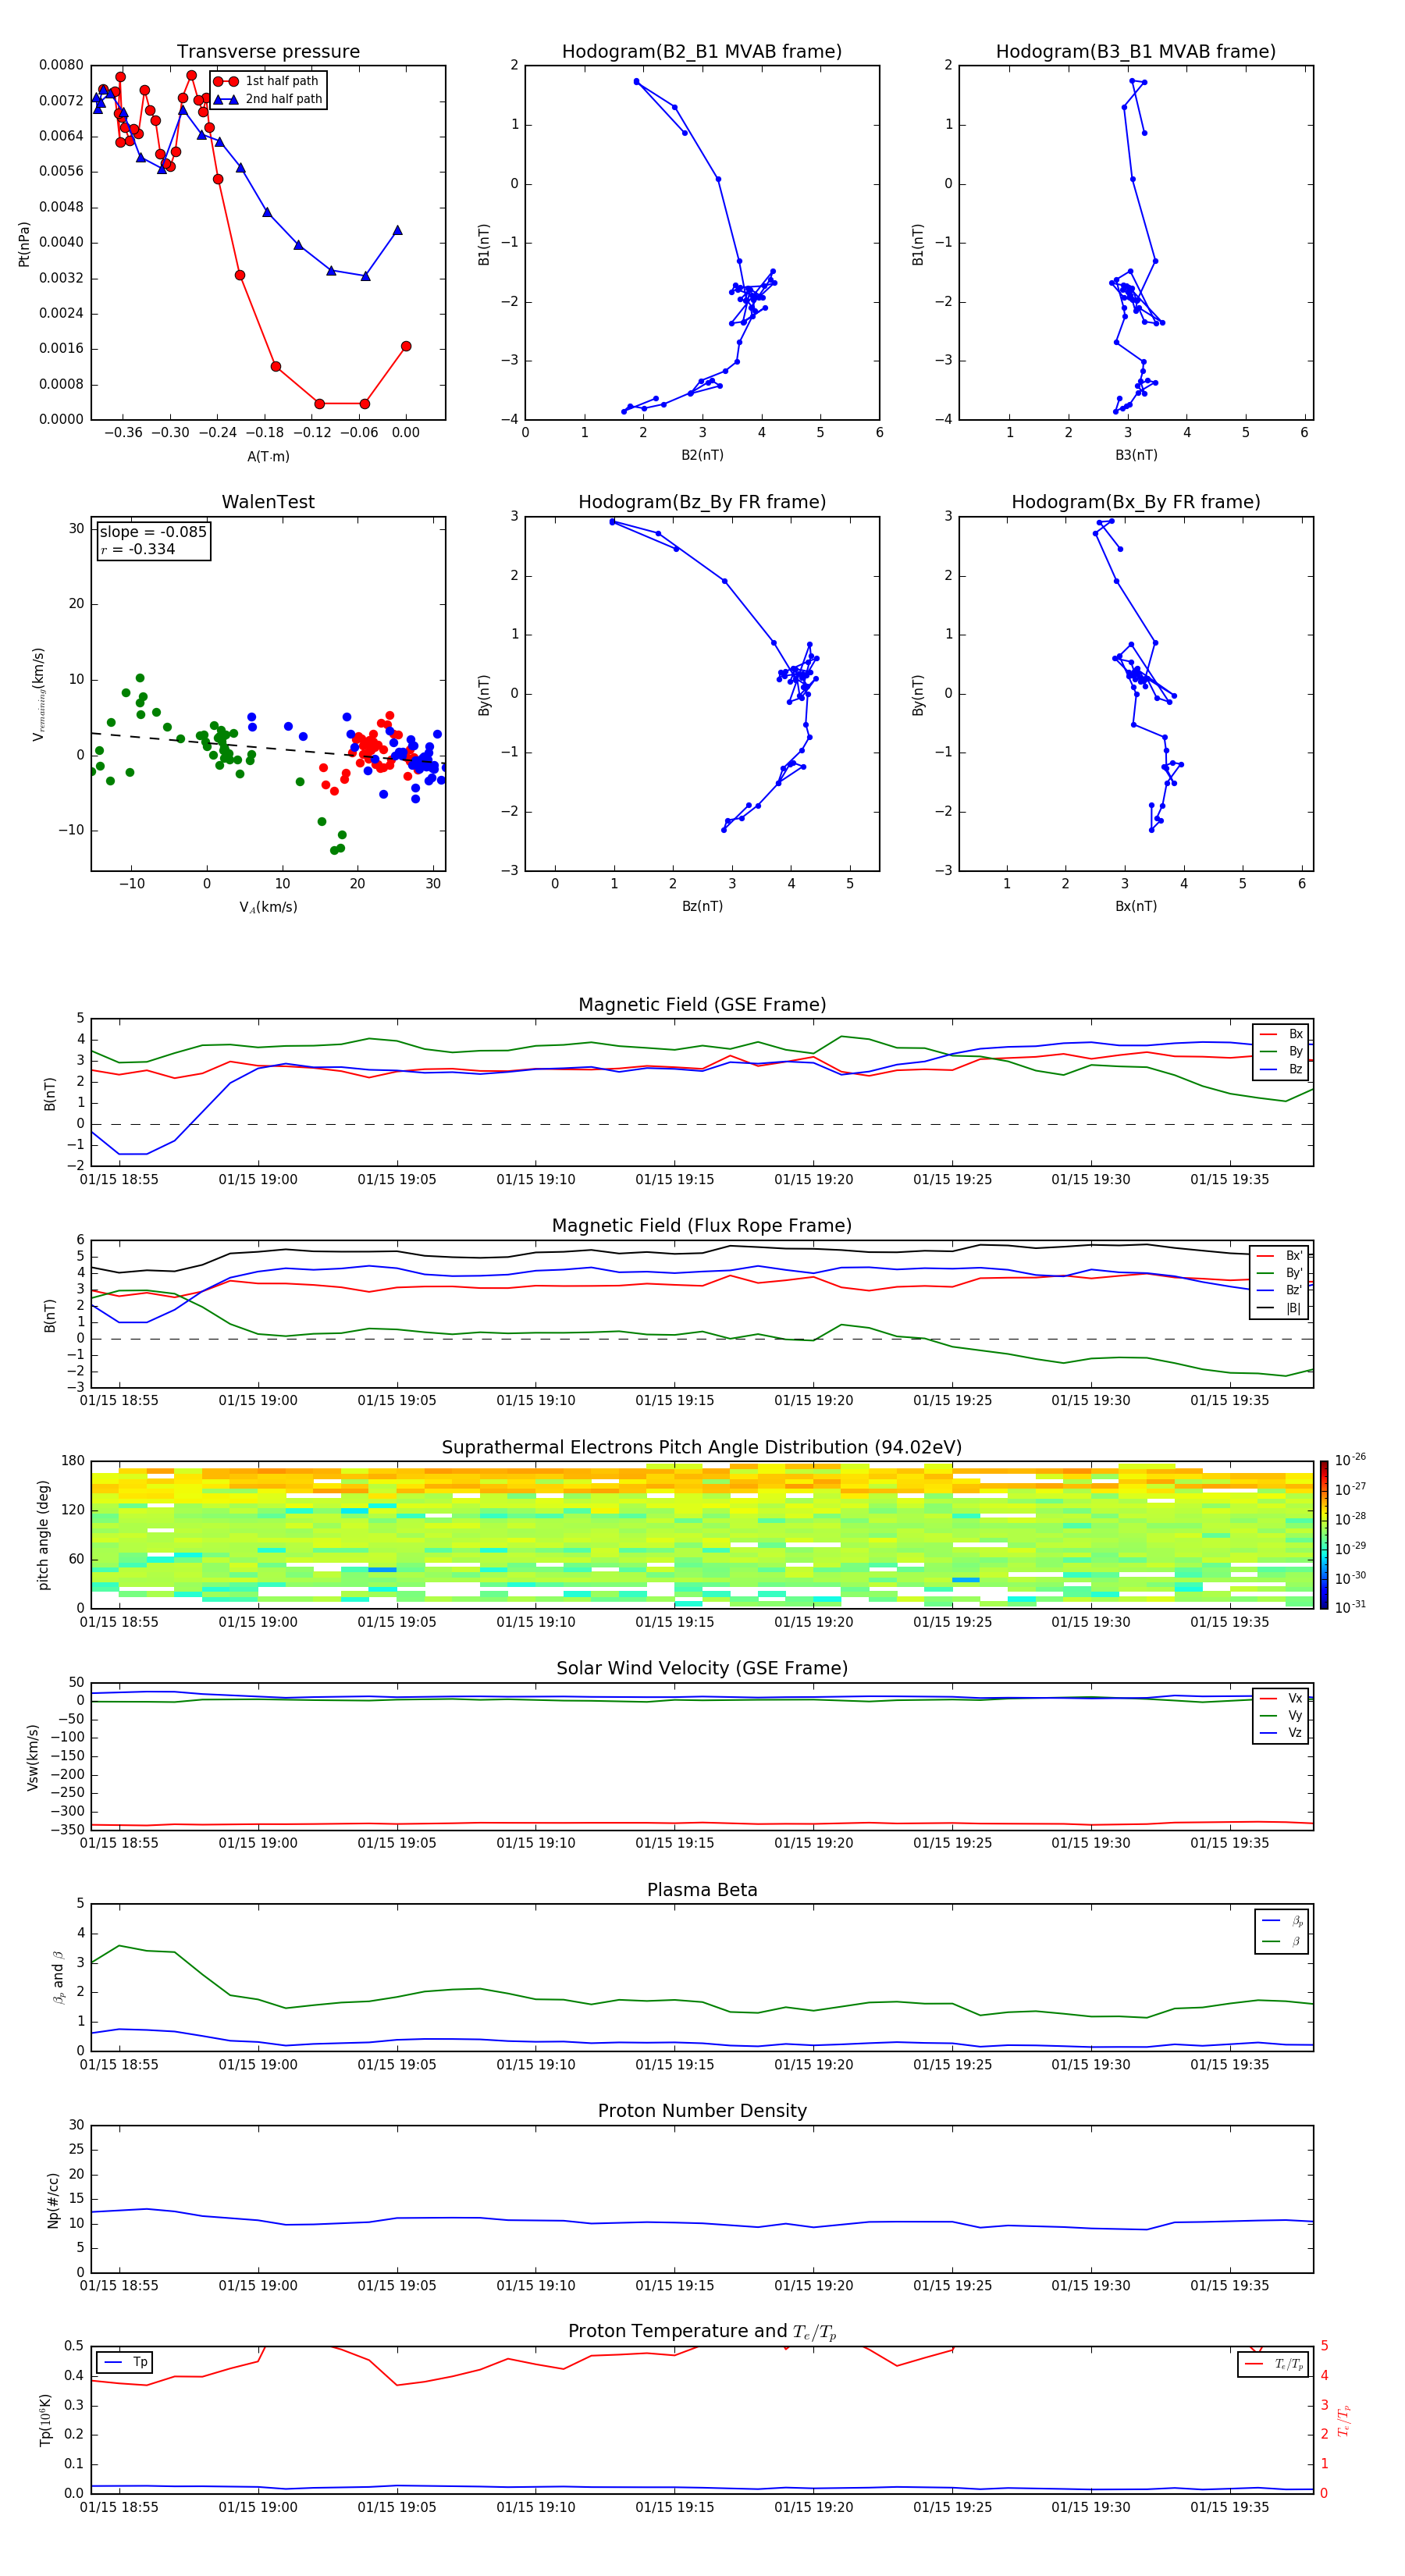Click the 'Hodogram(Bx_By FR frame)' title
Image resolution: width=1405 pixels, height=2576 pixels.
1136,502
